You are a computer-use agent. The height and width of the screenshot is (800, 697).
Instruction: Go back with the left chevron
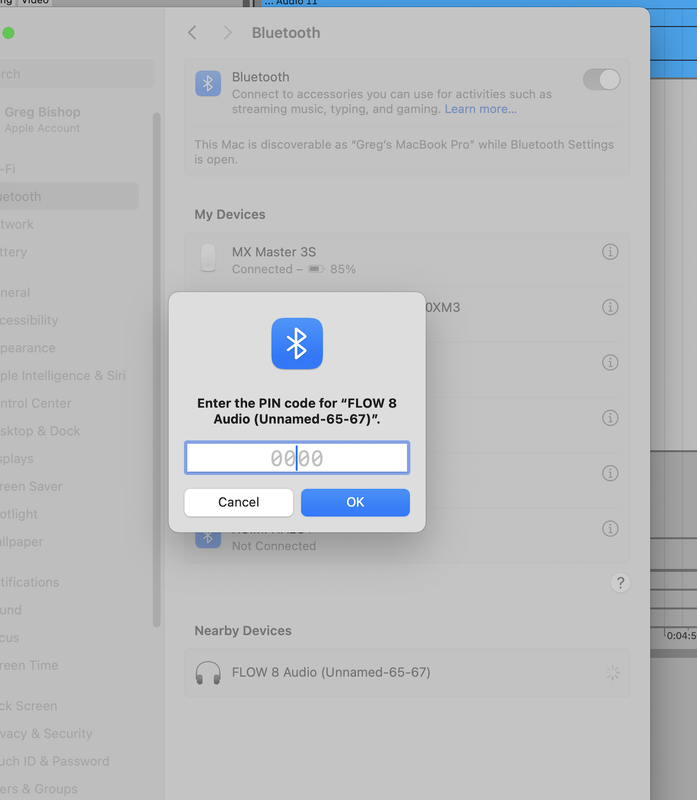coord(192,33)
